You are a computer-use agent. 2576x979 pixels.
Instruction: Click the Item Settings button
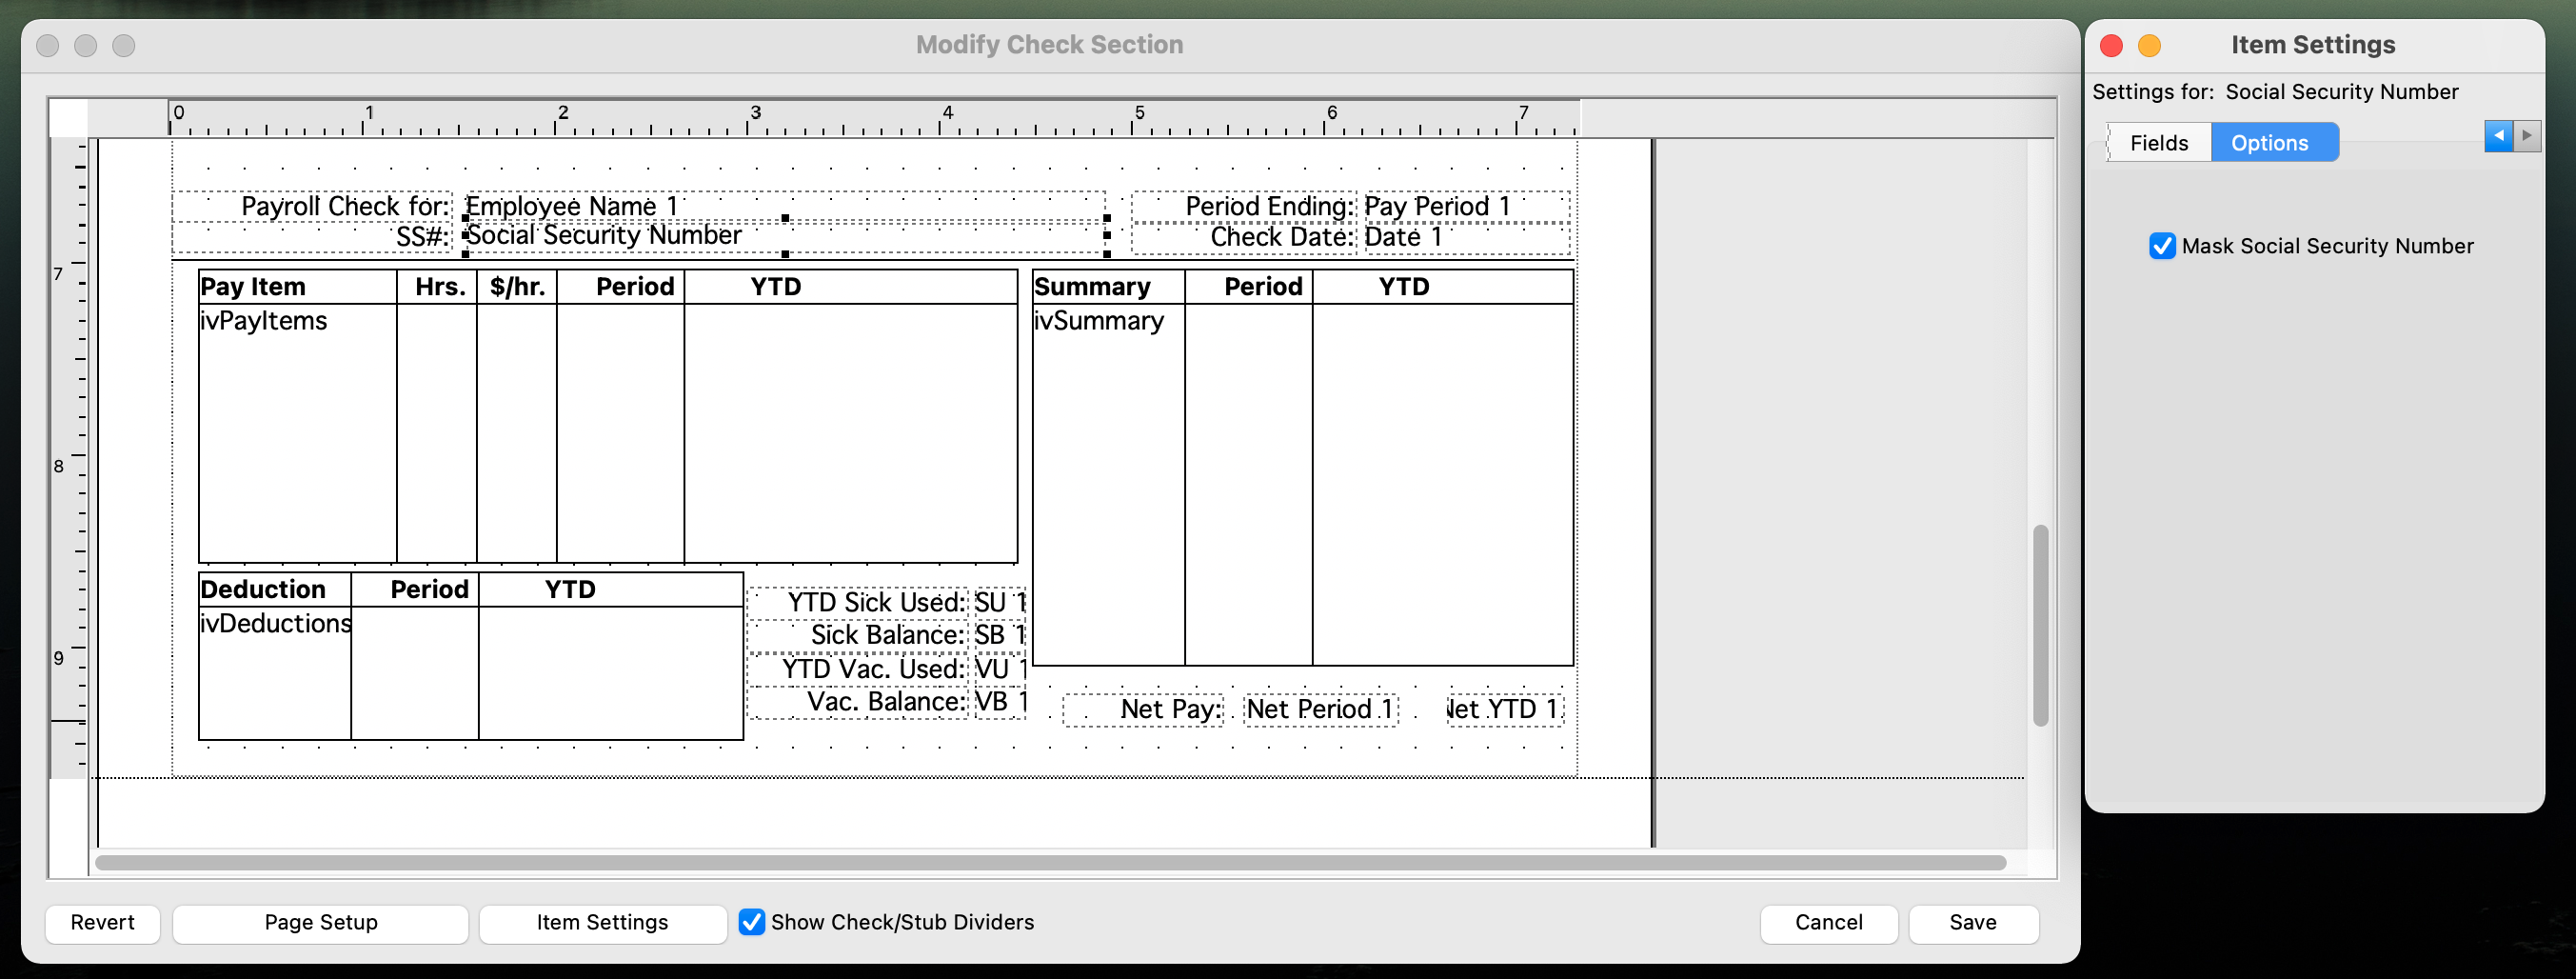click(602, 922)
